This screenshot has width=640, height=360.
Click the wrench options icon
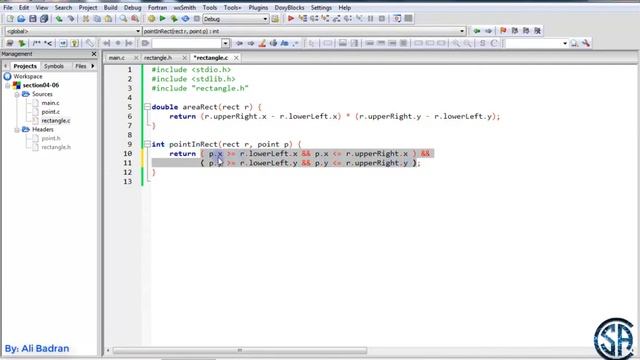(586, 43)
